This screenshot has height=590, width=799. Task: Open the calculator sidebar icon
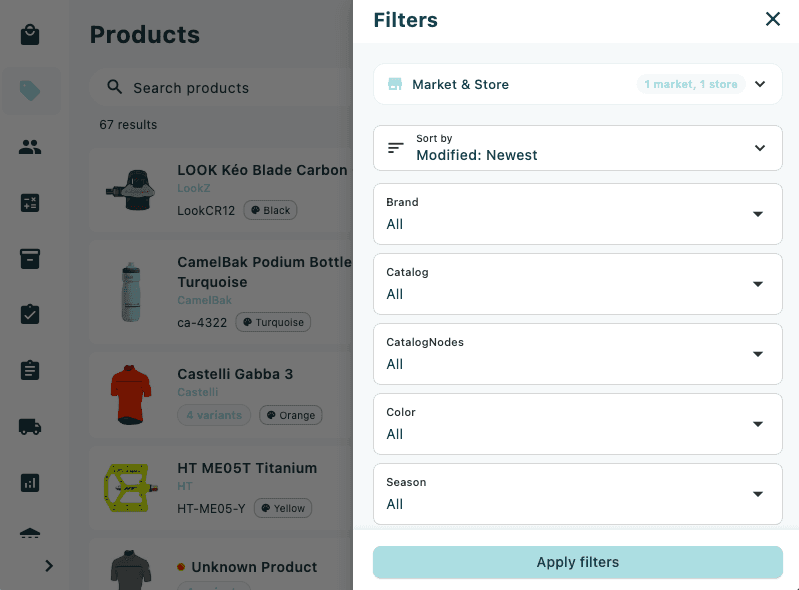point(30,203)
